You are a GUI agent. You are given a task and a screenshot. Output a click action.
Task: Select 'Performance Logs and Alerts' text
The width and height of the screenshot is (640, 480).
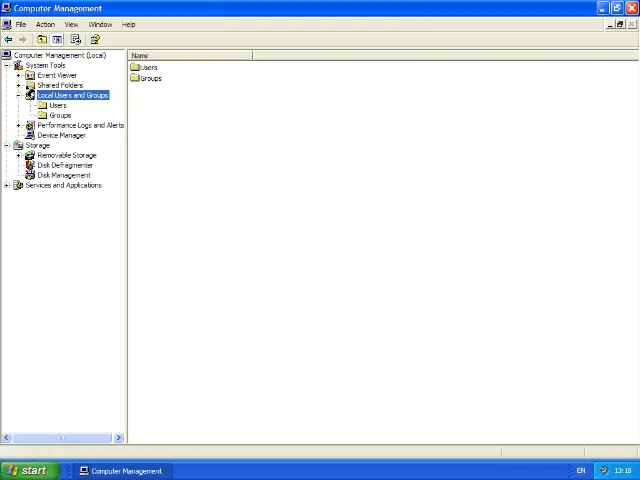coord(81,125)
